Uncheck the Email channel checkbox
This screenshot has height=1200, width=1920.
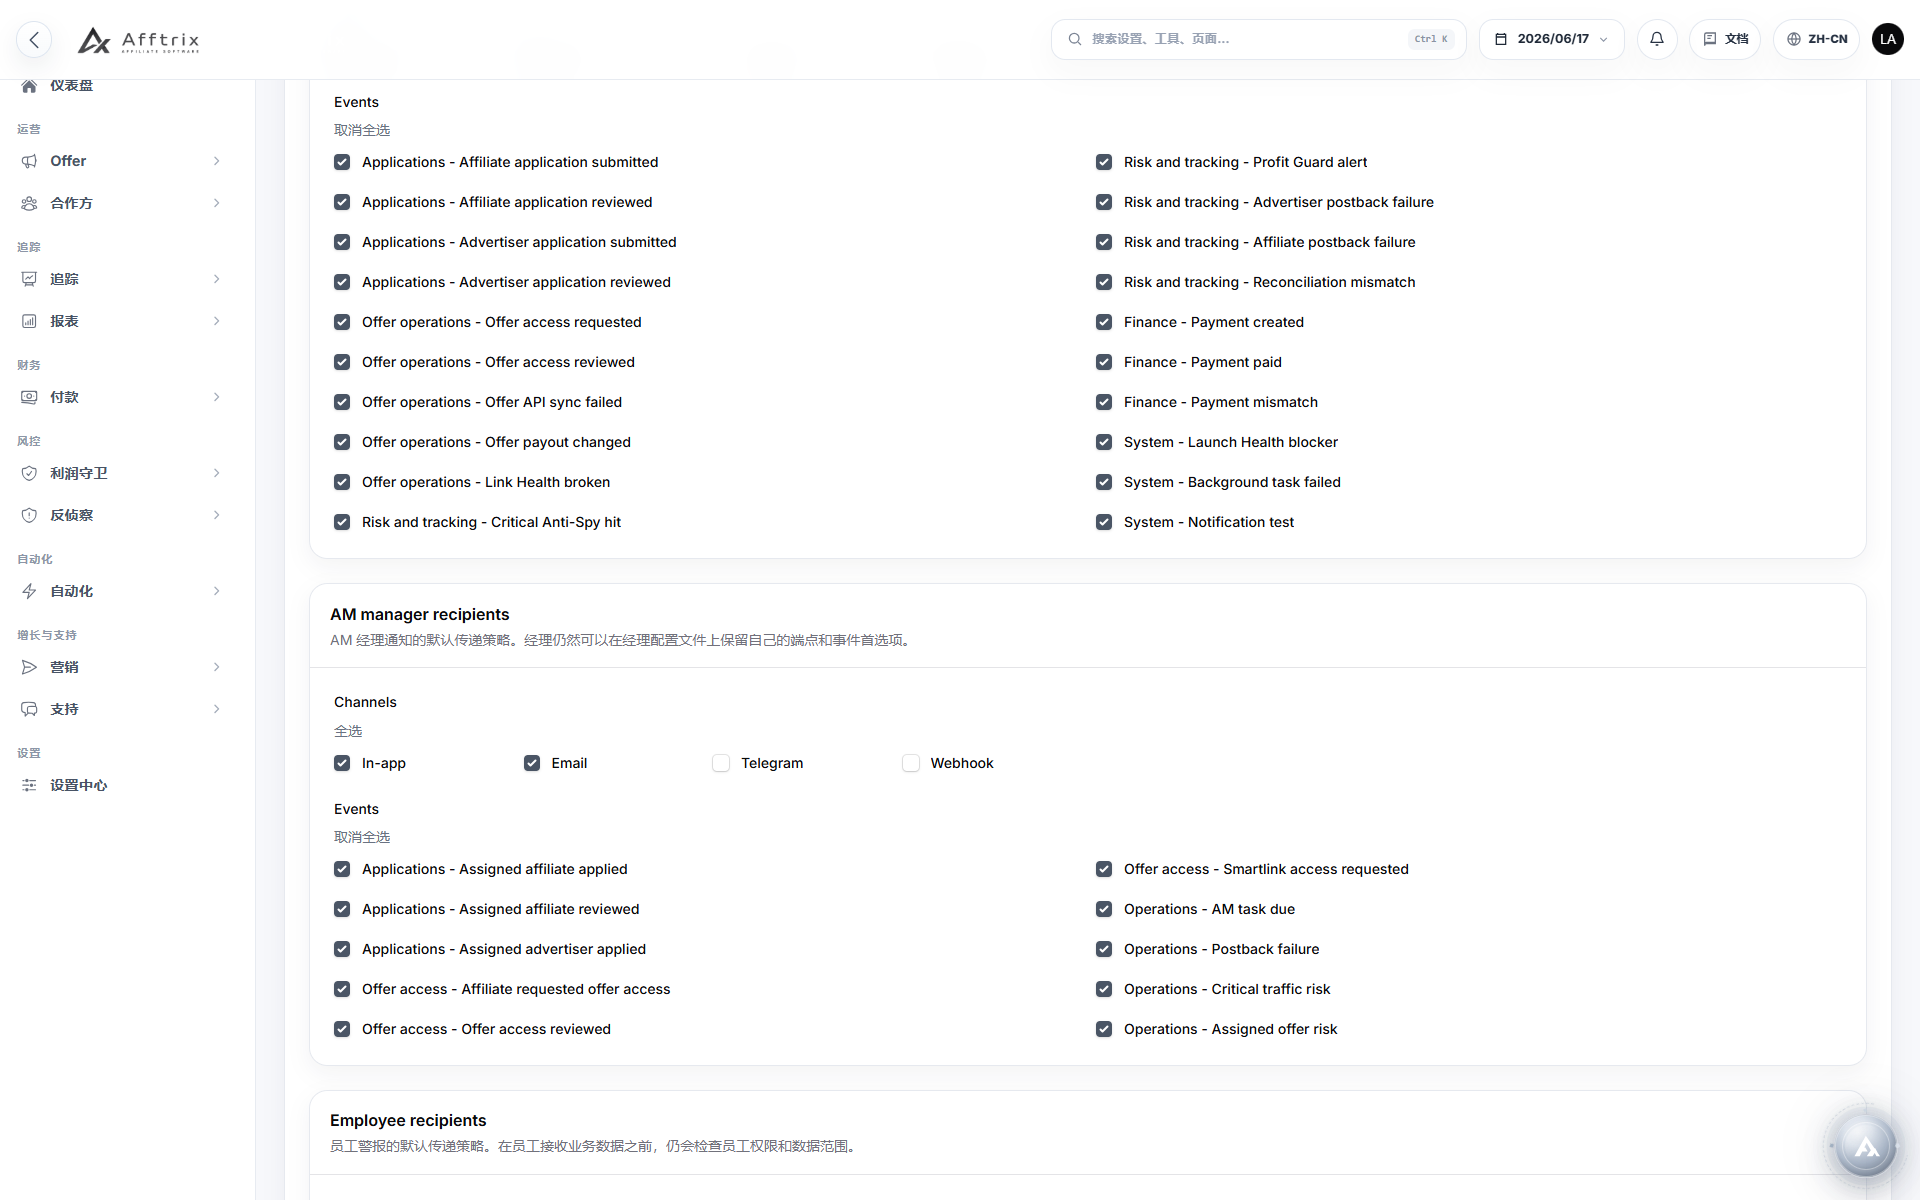tap(532, 763)
